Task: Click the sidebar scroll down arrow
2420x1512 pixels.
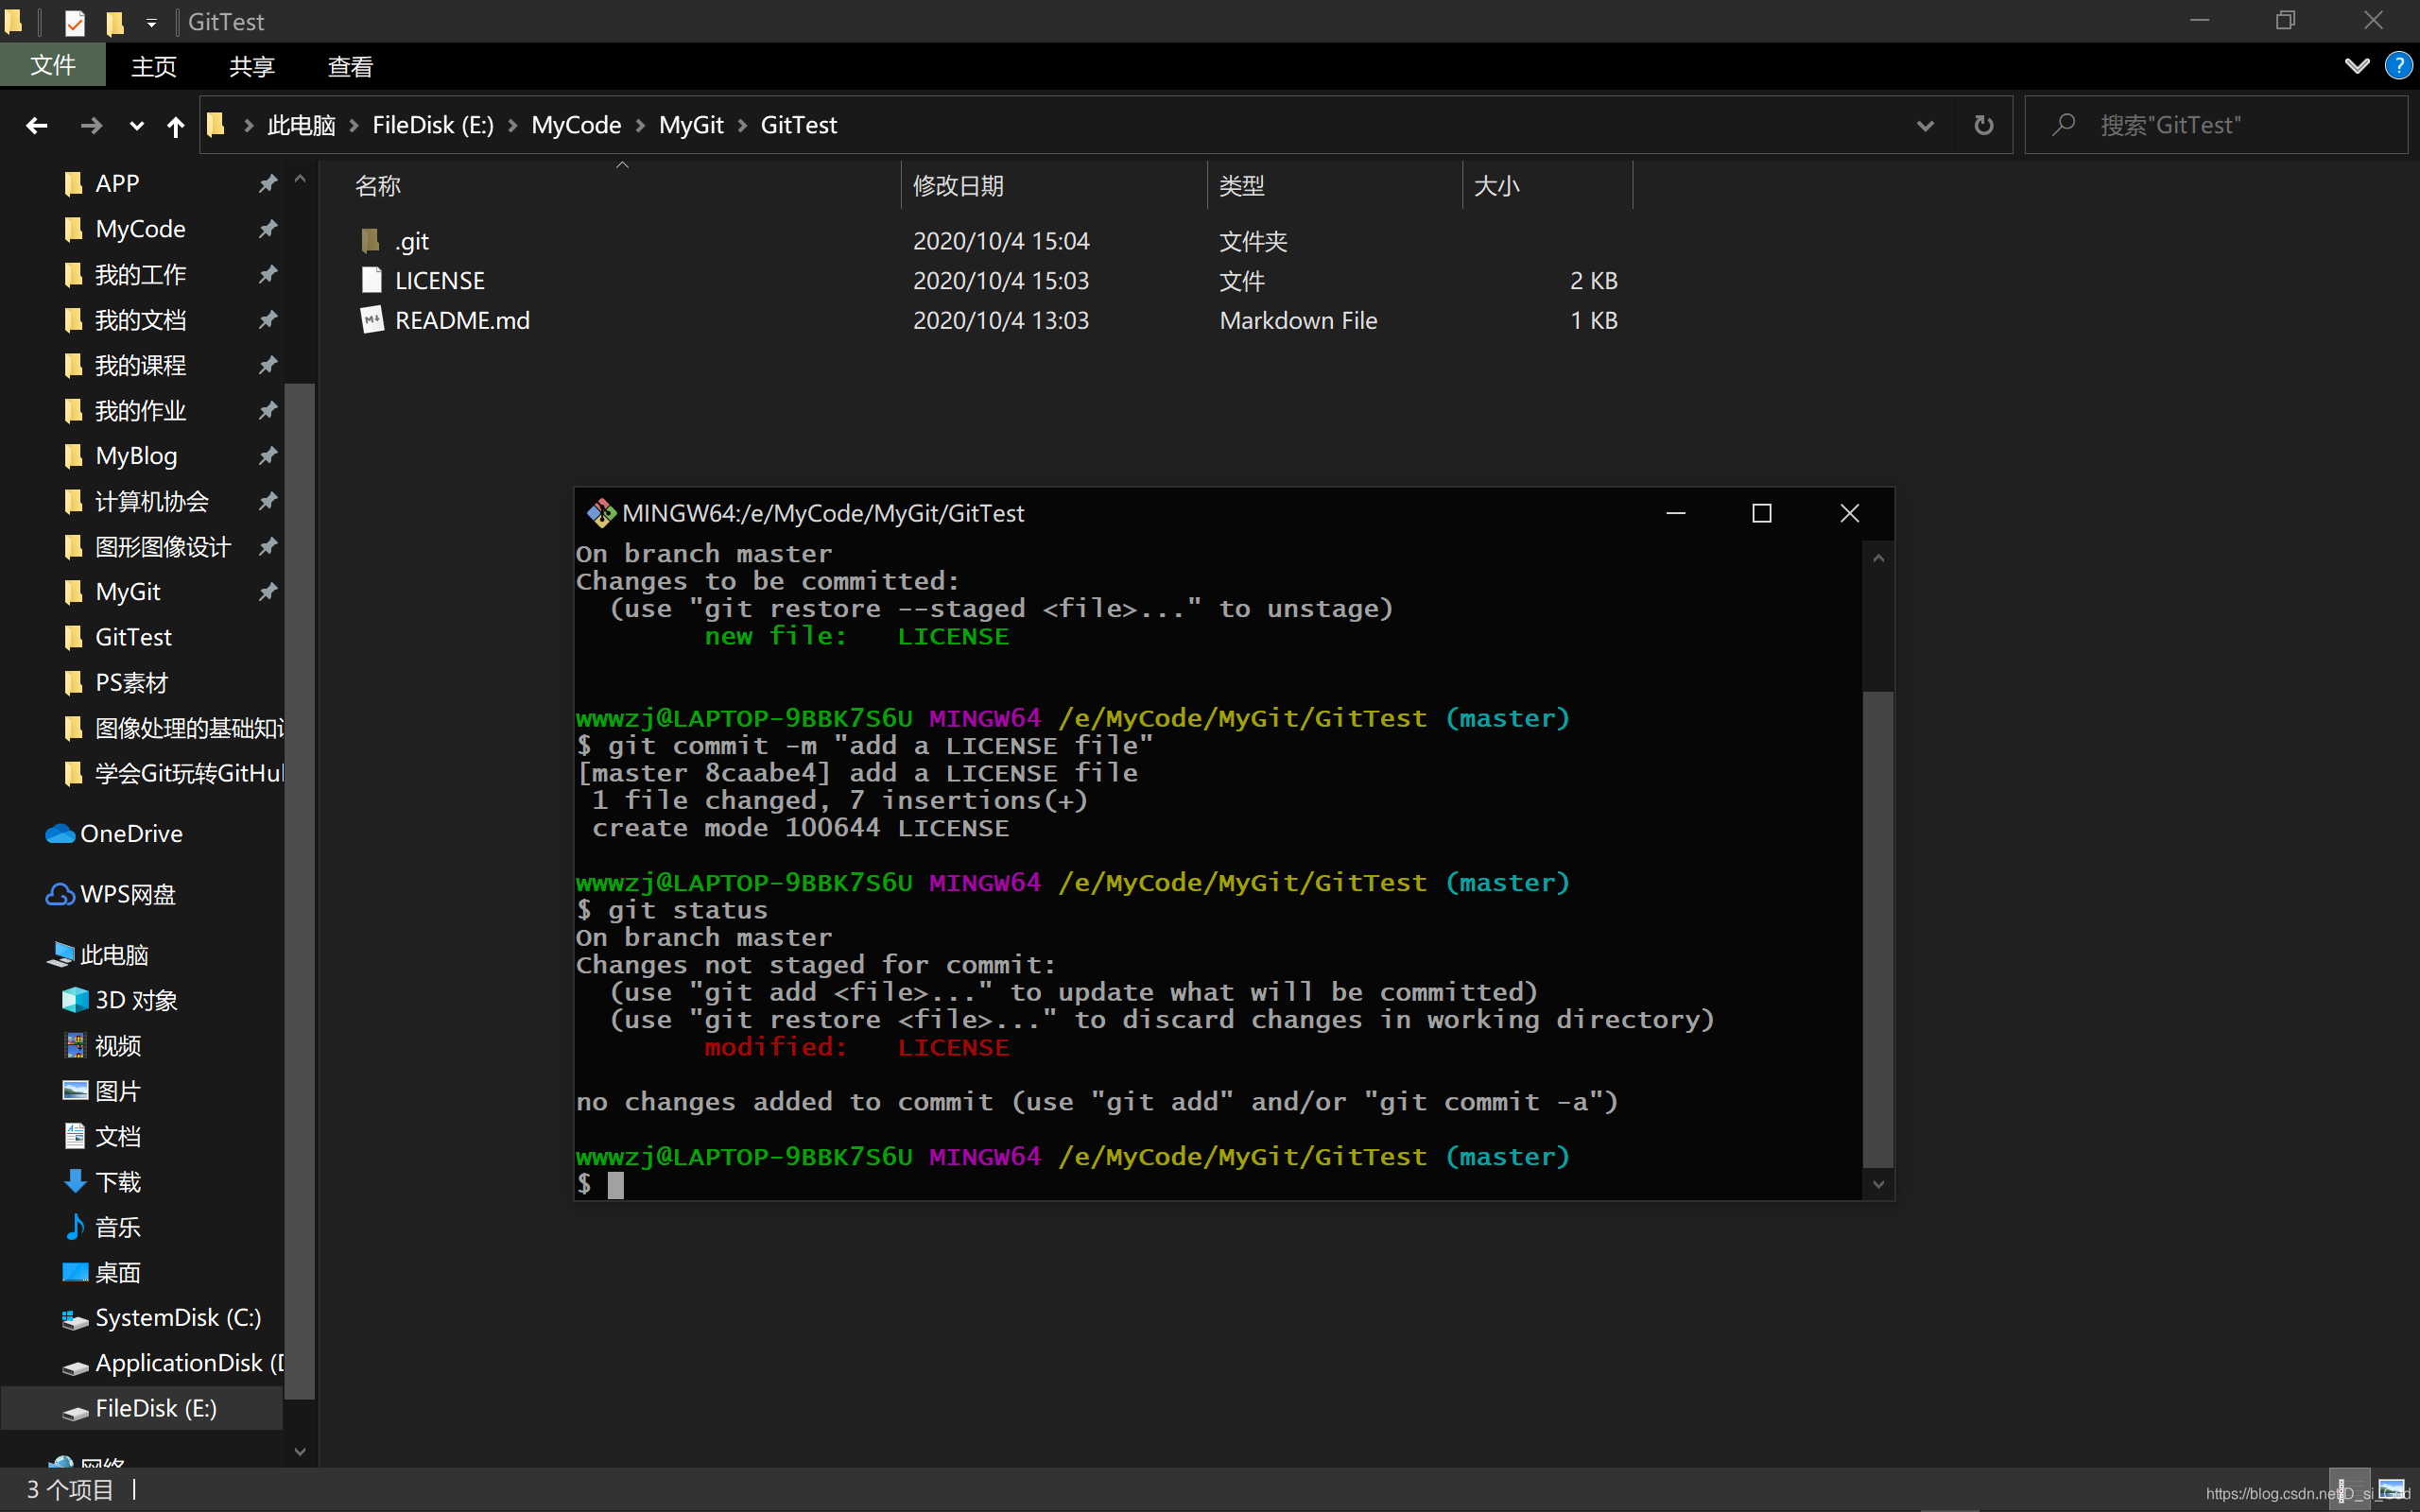Action: [300, 1451]
